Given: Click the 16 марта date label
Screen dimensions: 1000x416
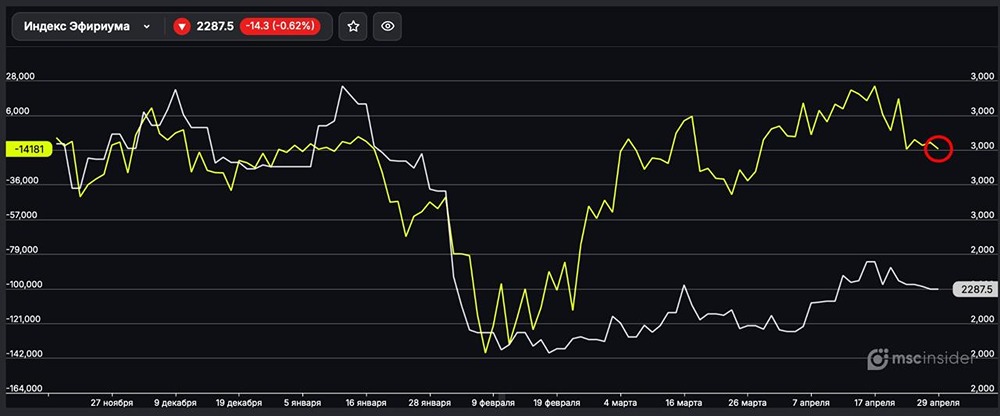Looking at the screenshot, I should coord(683,403).
